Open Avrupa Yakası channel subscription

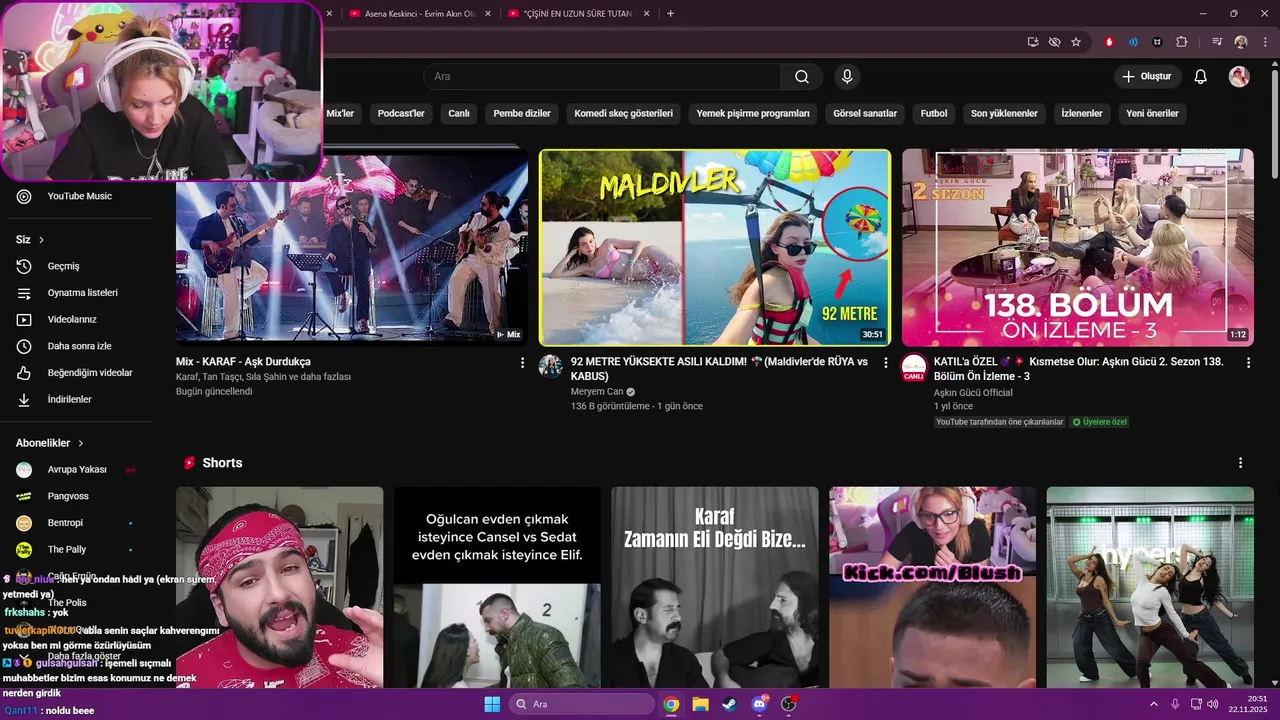[80, 470]
